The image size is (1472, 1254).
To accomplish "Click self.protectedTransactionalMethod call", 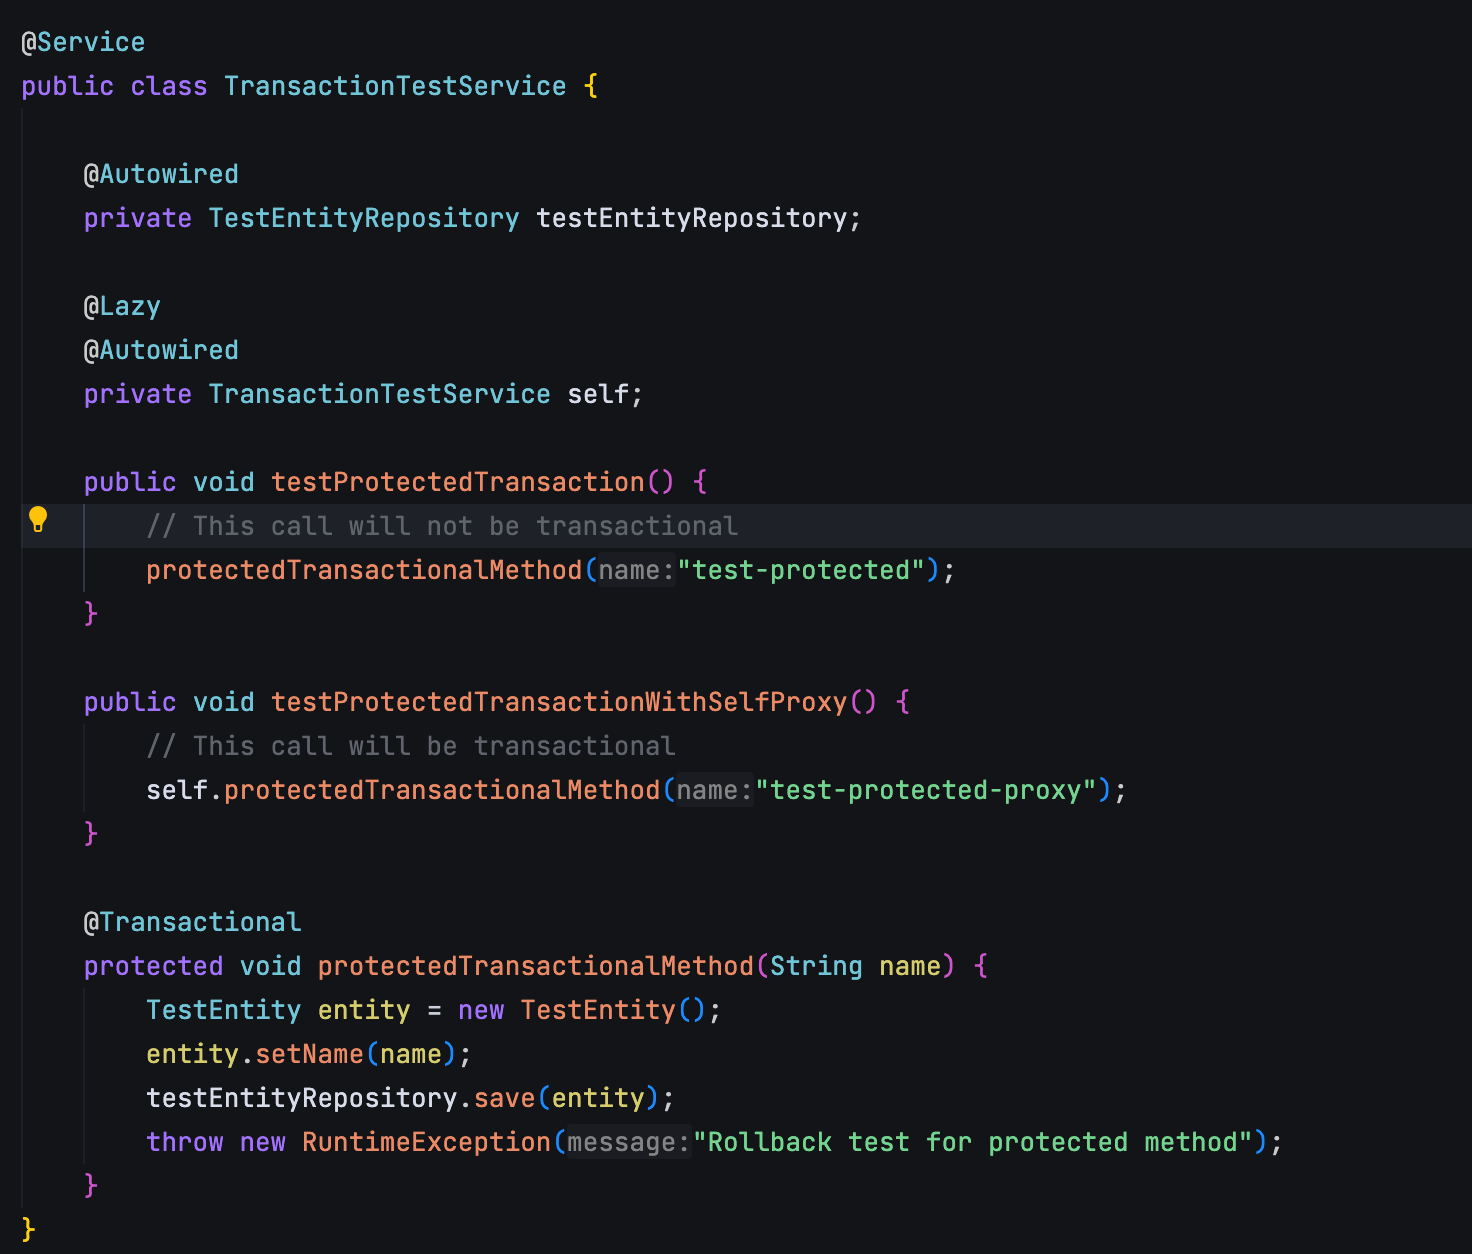I will coord(403,790).
